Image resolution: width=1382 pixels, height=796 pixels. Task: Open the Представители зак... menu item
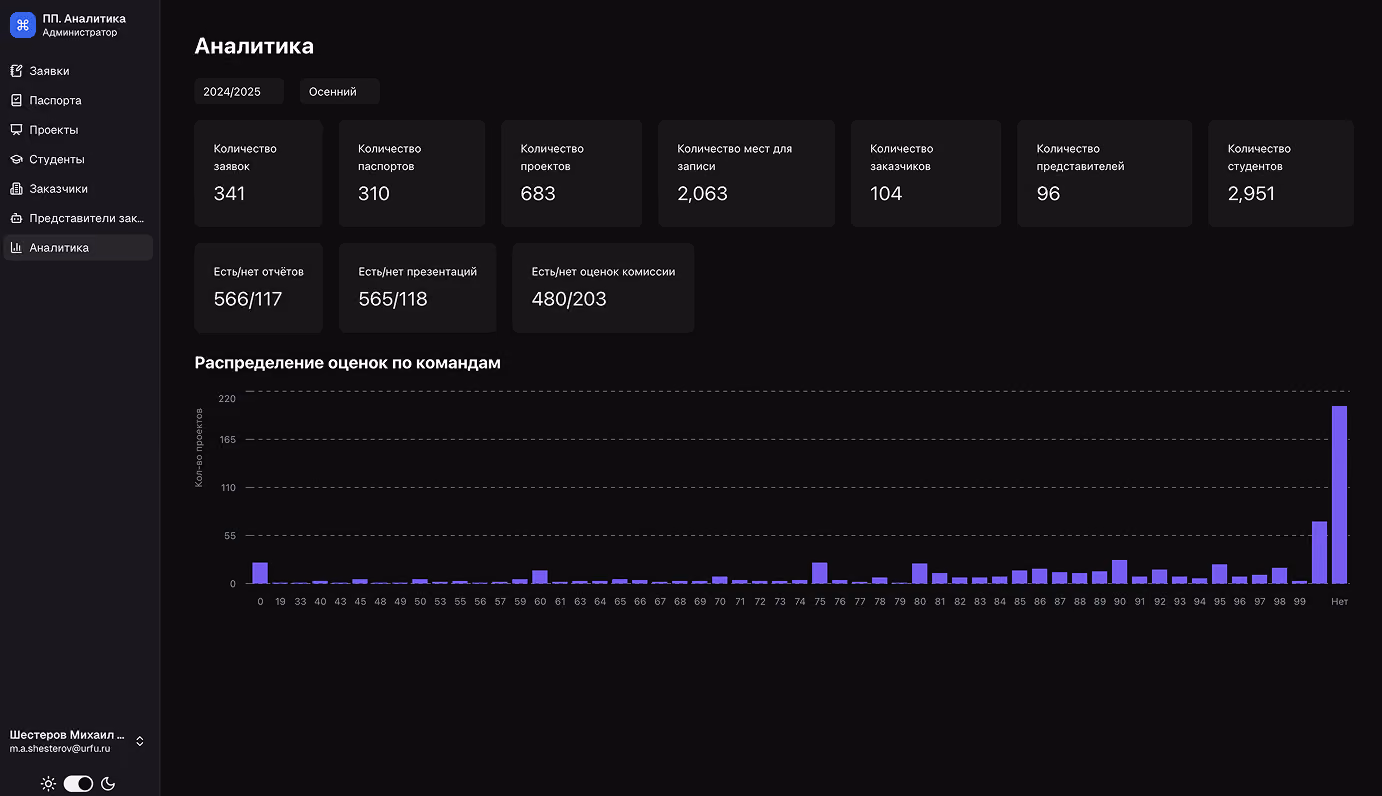78,218
